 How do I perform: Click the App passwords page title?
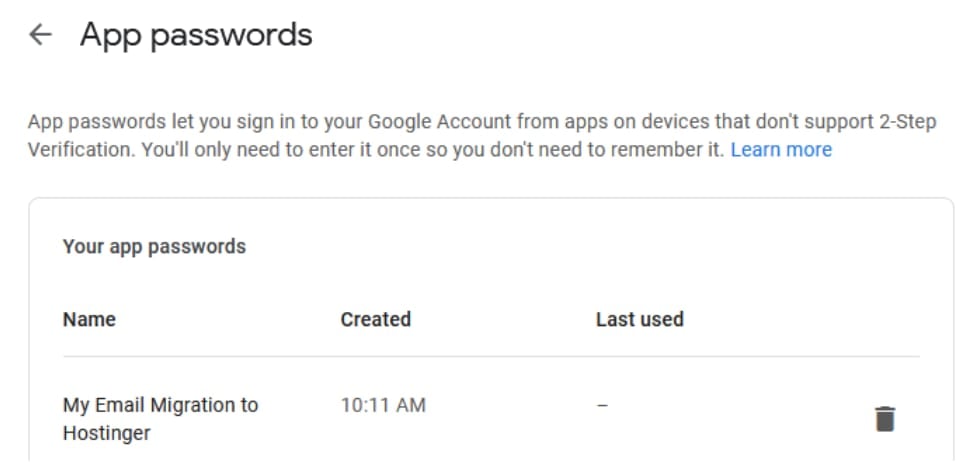(x=196, y=35)
